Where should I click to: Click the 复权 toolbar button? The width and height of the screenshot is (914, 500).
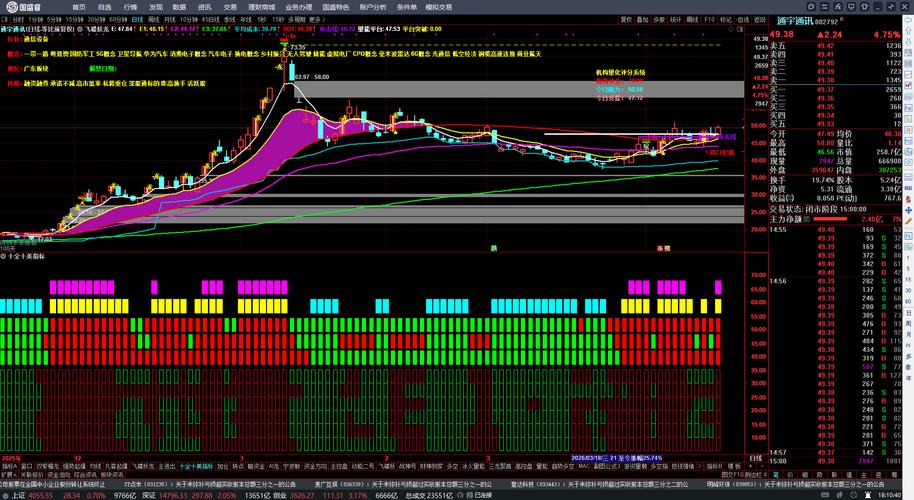(626, 19)
